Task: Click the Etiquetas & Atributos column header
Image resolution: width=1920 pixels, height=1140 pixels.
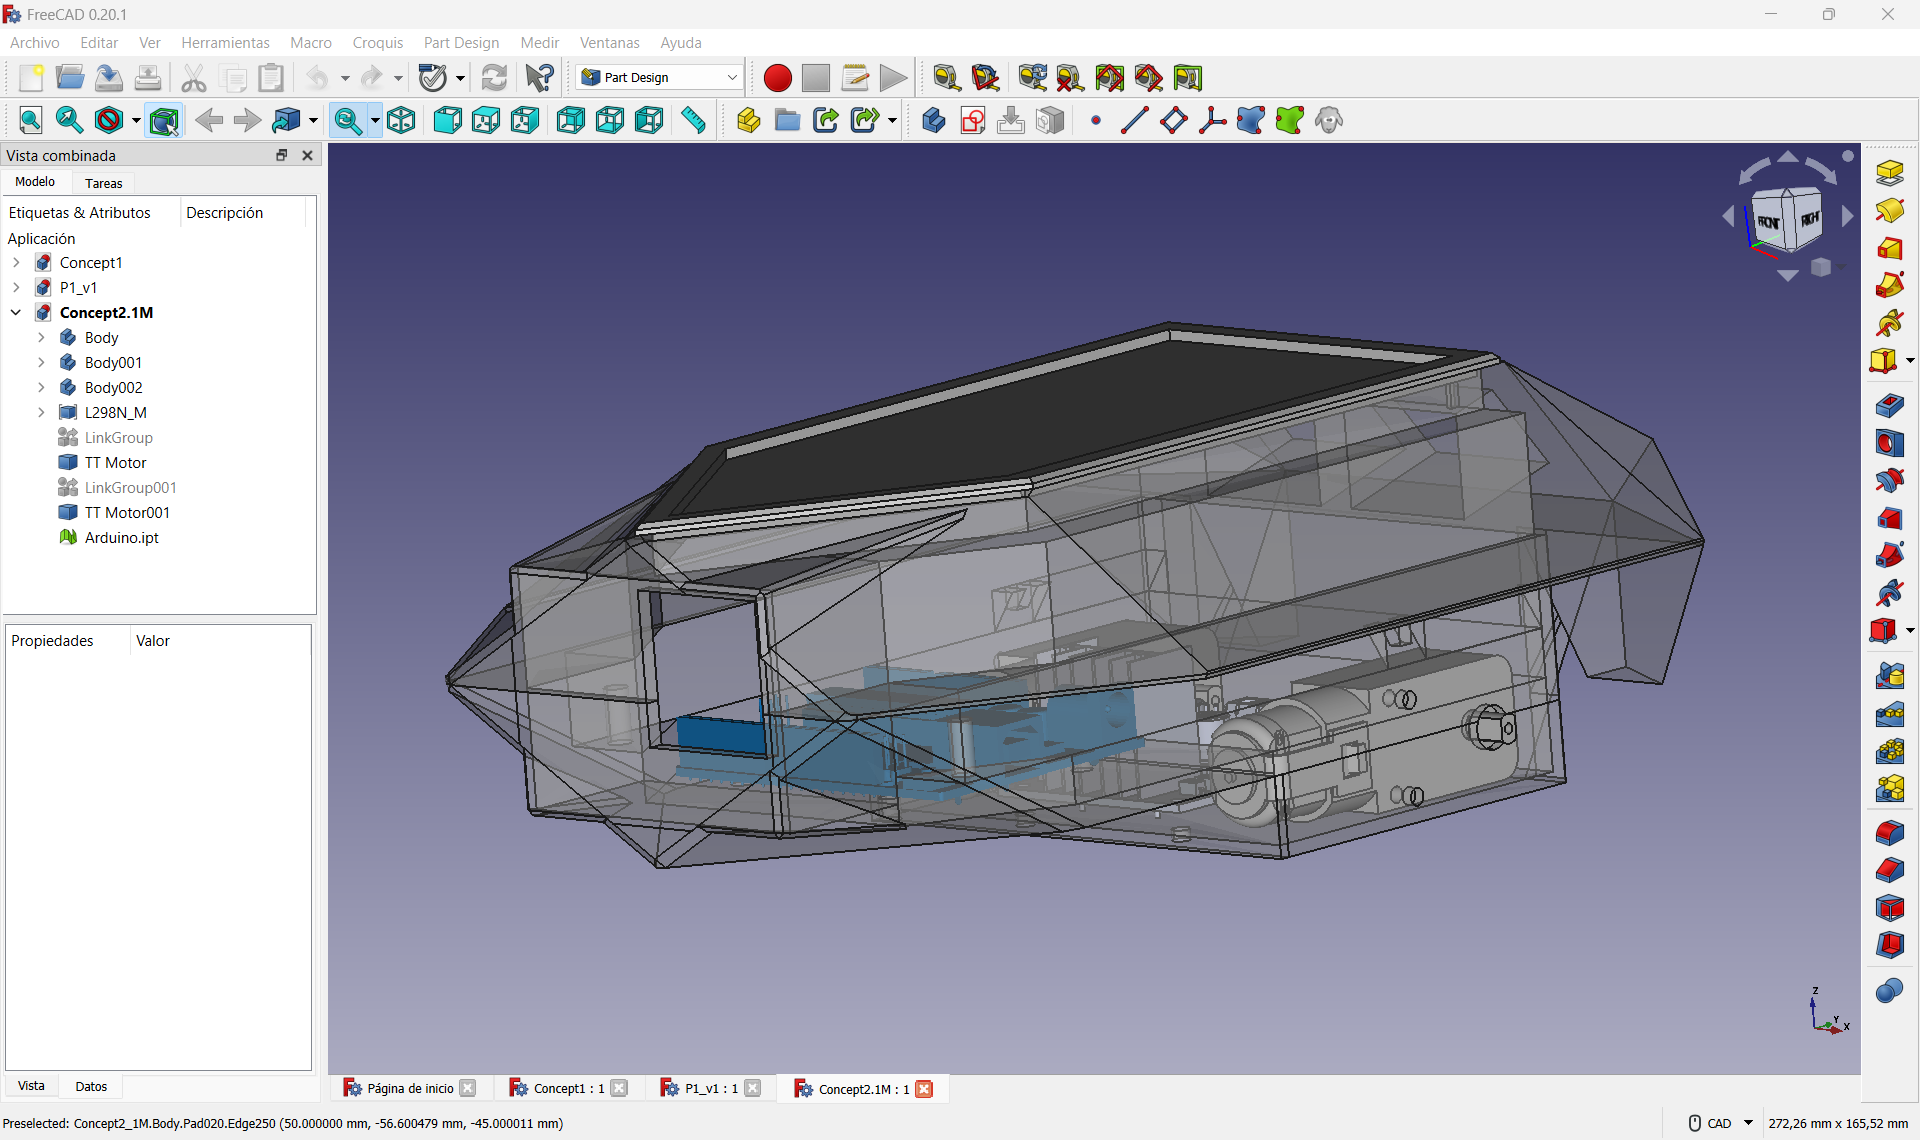Action: coord(80,213)
